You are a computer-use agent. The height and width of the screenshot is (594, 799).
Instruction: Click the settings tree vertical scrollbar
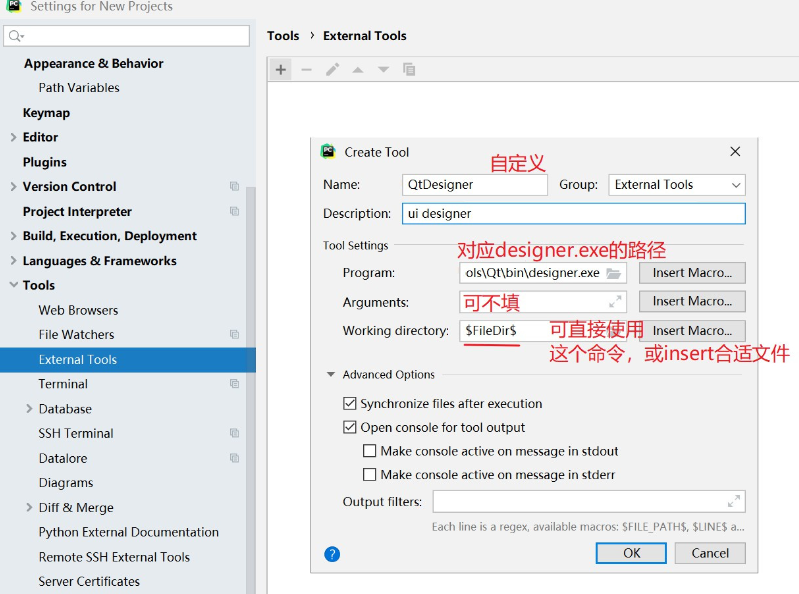pos(251,390)
